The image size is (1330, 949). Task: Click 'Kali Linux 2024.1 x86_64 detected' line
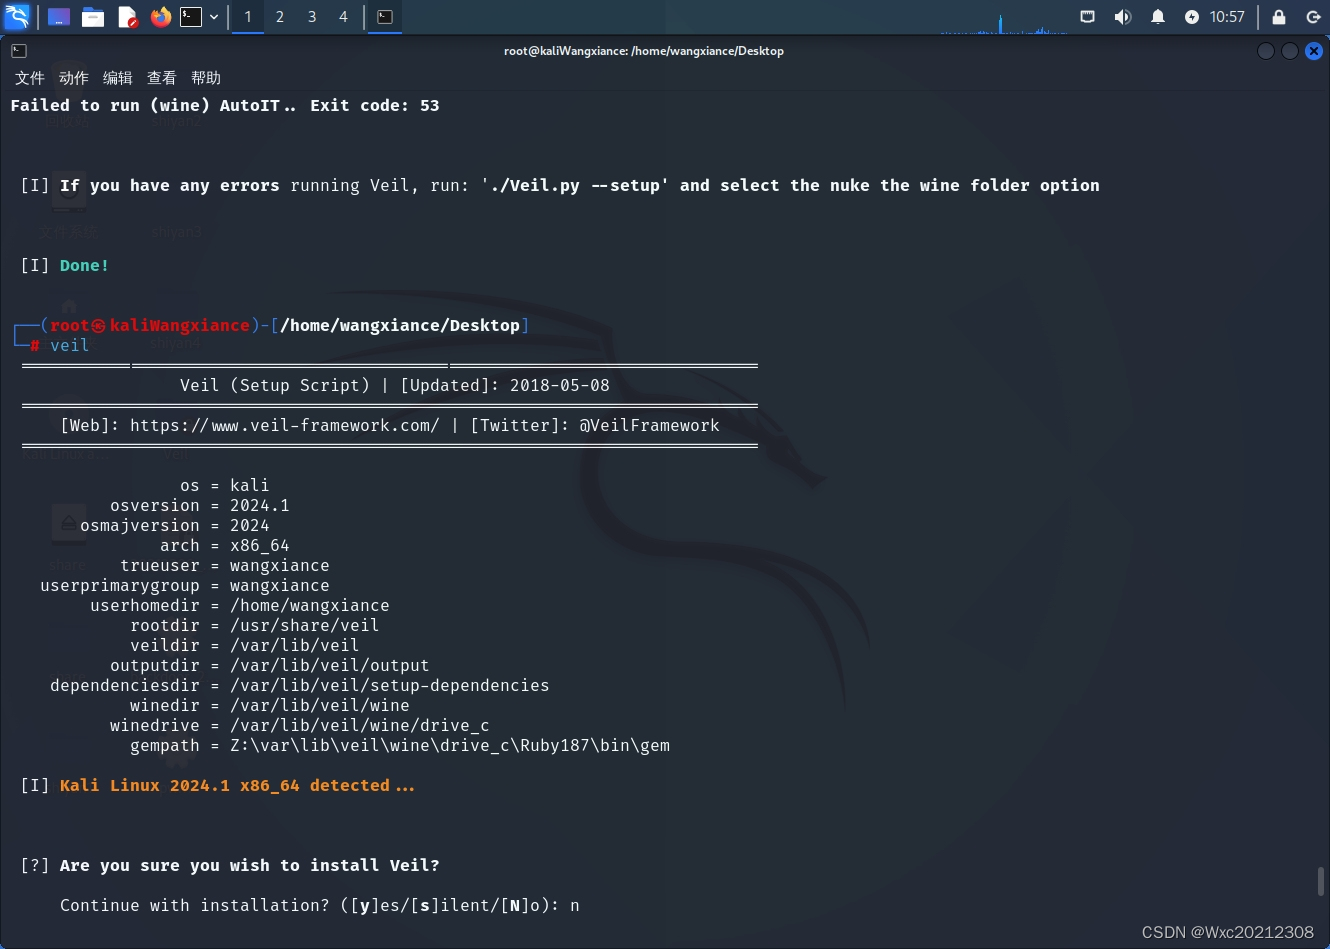237,785
